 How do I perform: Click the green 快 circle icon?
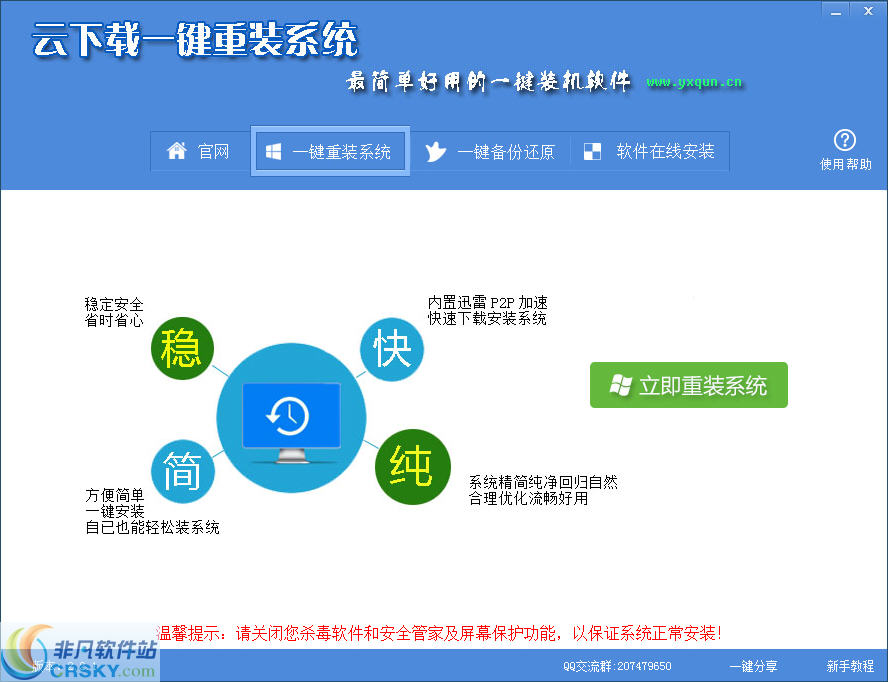(392, 349)
